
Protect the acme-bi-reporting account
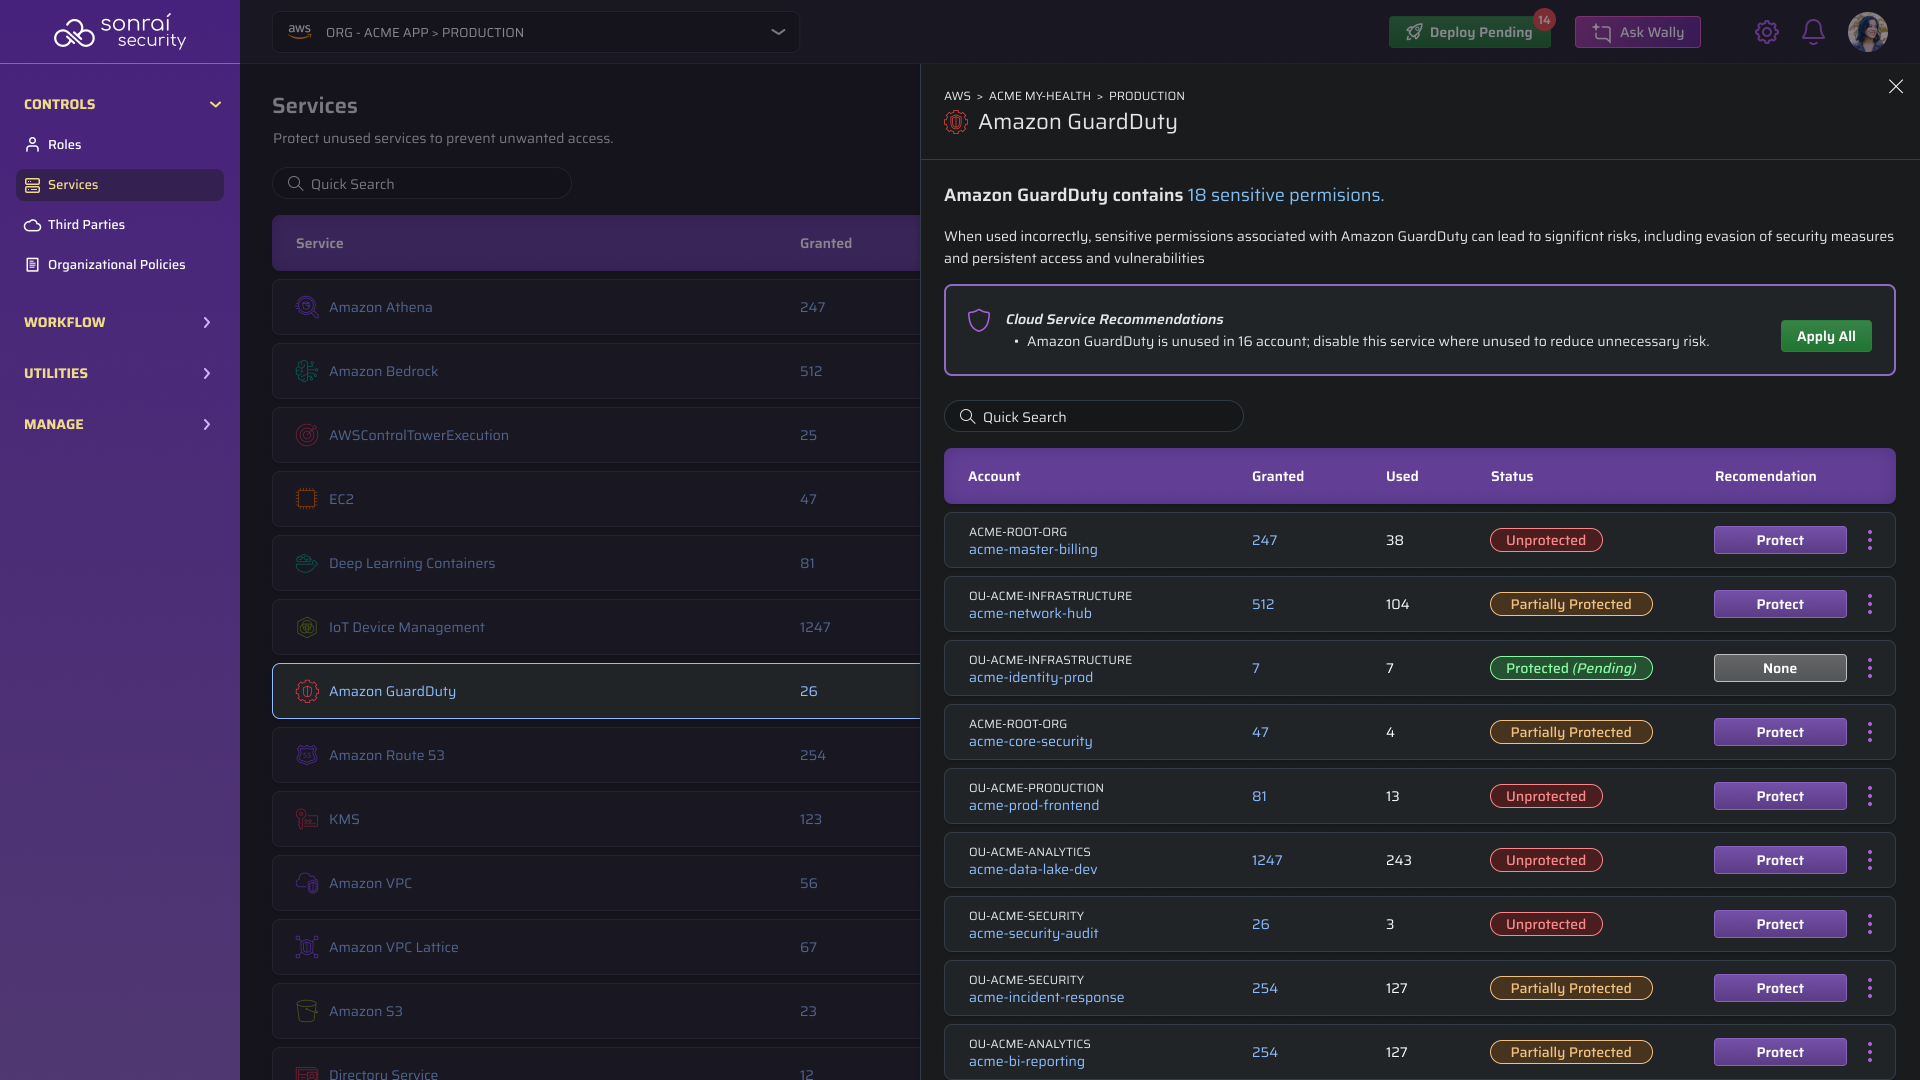(1780, 1052)
